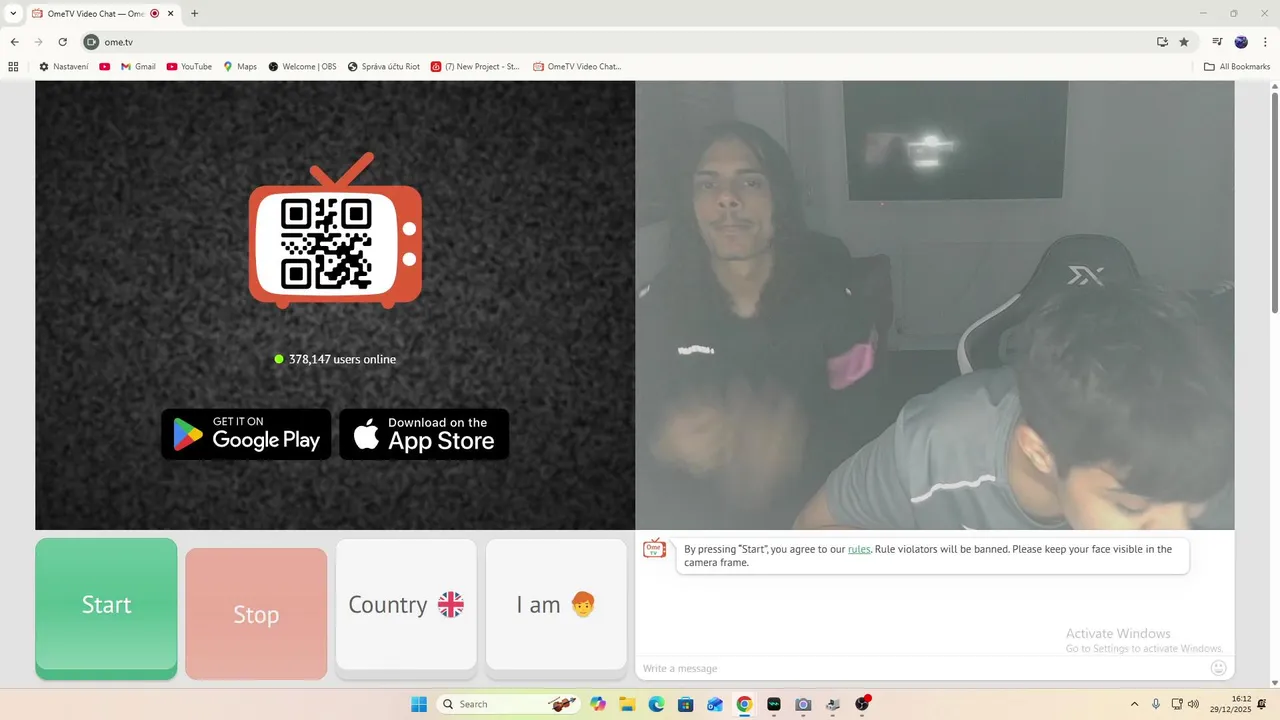Open the Nastavení bookmark

(63, 67)
